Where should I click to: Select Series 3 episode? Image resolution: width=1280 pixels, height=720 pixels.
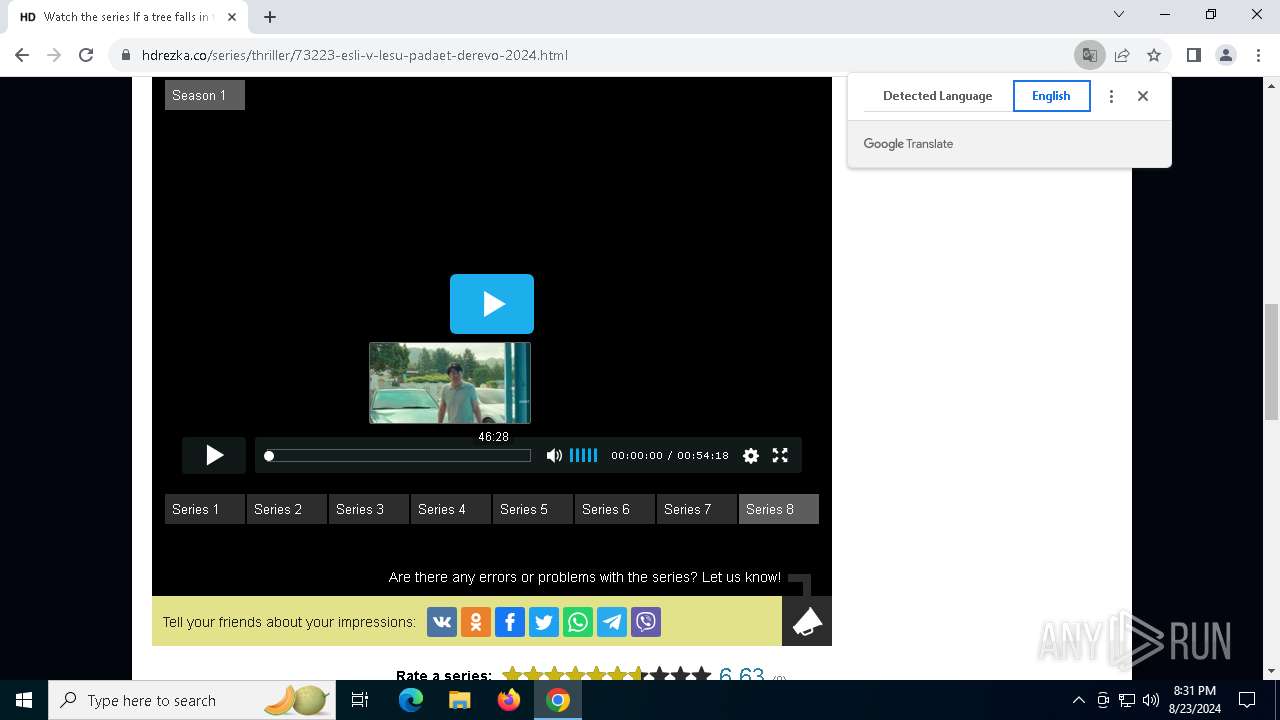[x=369, y=509]
